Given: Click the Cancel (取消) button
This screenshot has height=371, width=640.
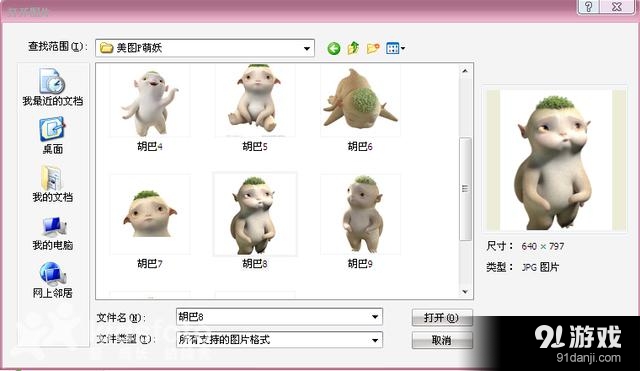Looking at the screenshot, I should click(x=442, y=340).
